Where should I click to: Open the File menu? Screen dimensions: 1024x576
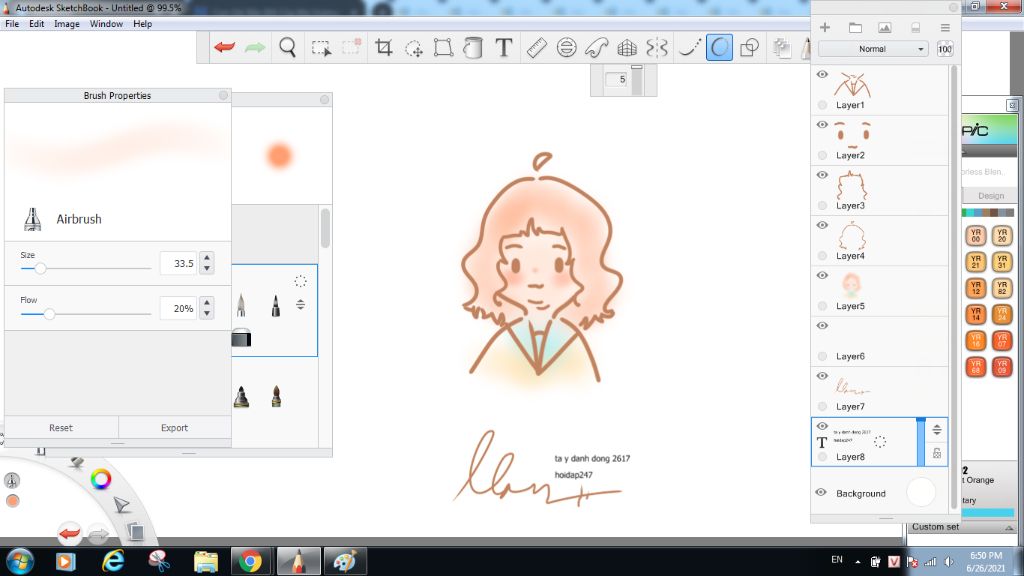pos(12,24)
